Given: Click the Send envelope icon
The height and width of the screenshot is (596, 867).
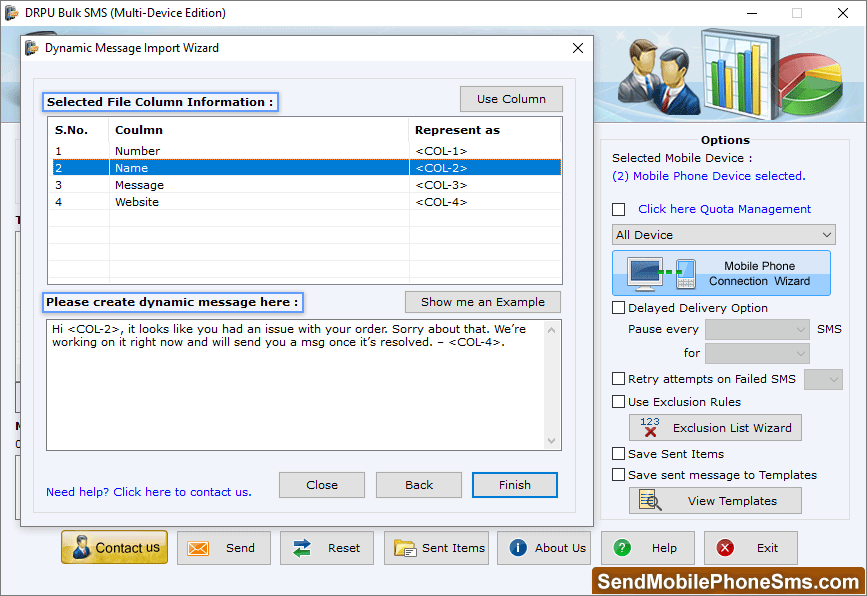Looking at the screenshot, I should point(198,548).
